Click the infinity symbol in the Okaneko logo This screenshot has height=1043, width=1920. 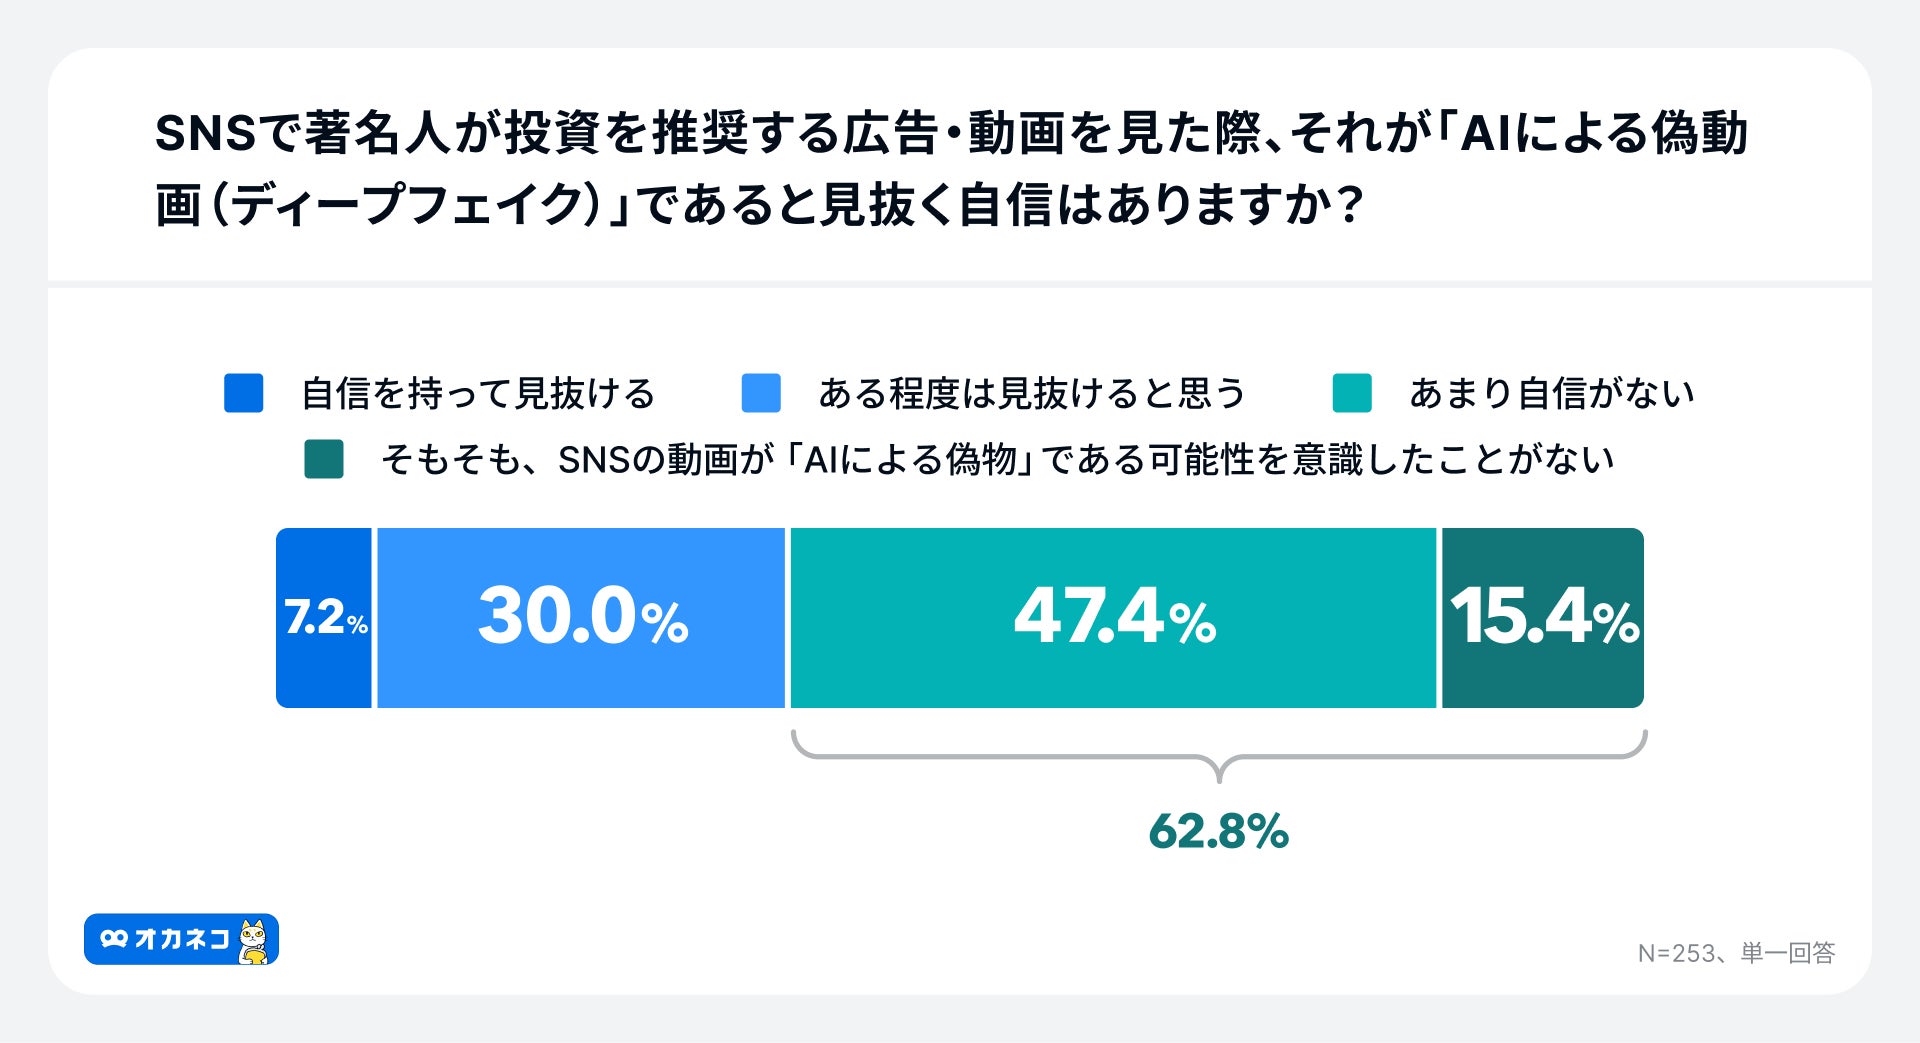[x=114, y=940]
